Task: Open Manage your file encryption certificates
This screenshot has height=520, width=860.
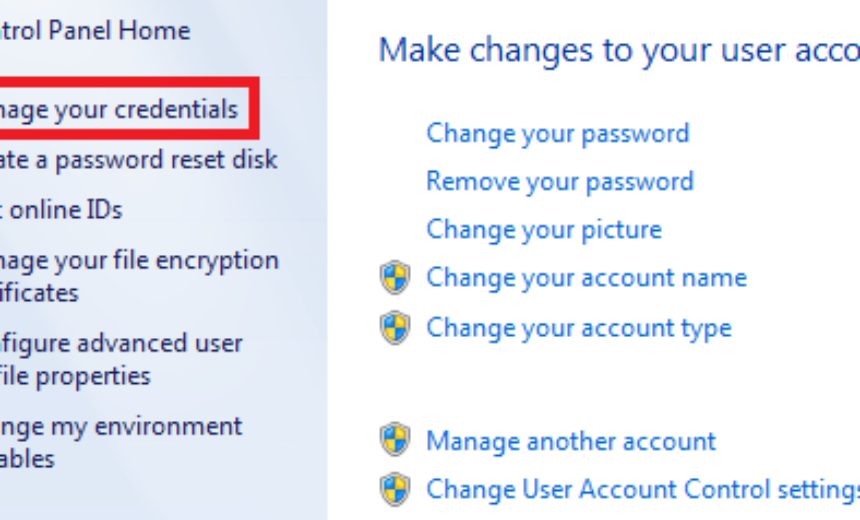Action: [139, 276]
